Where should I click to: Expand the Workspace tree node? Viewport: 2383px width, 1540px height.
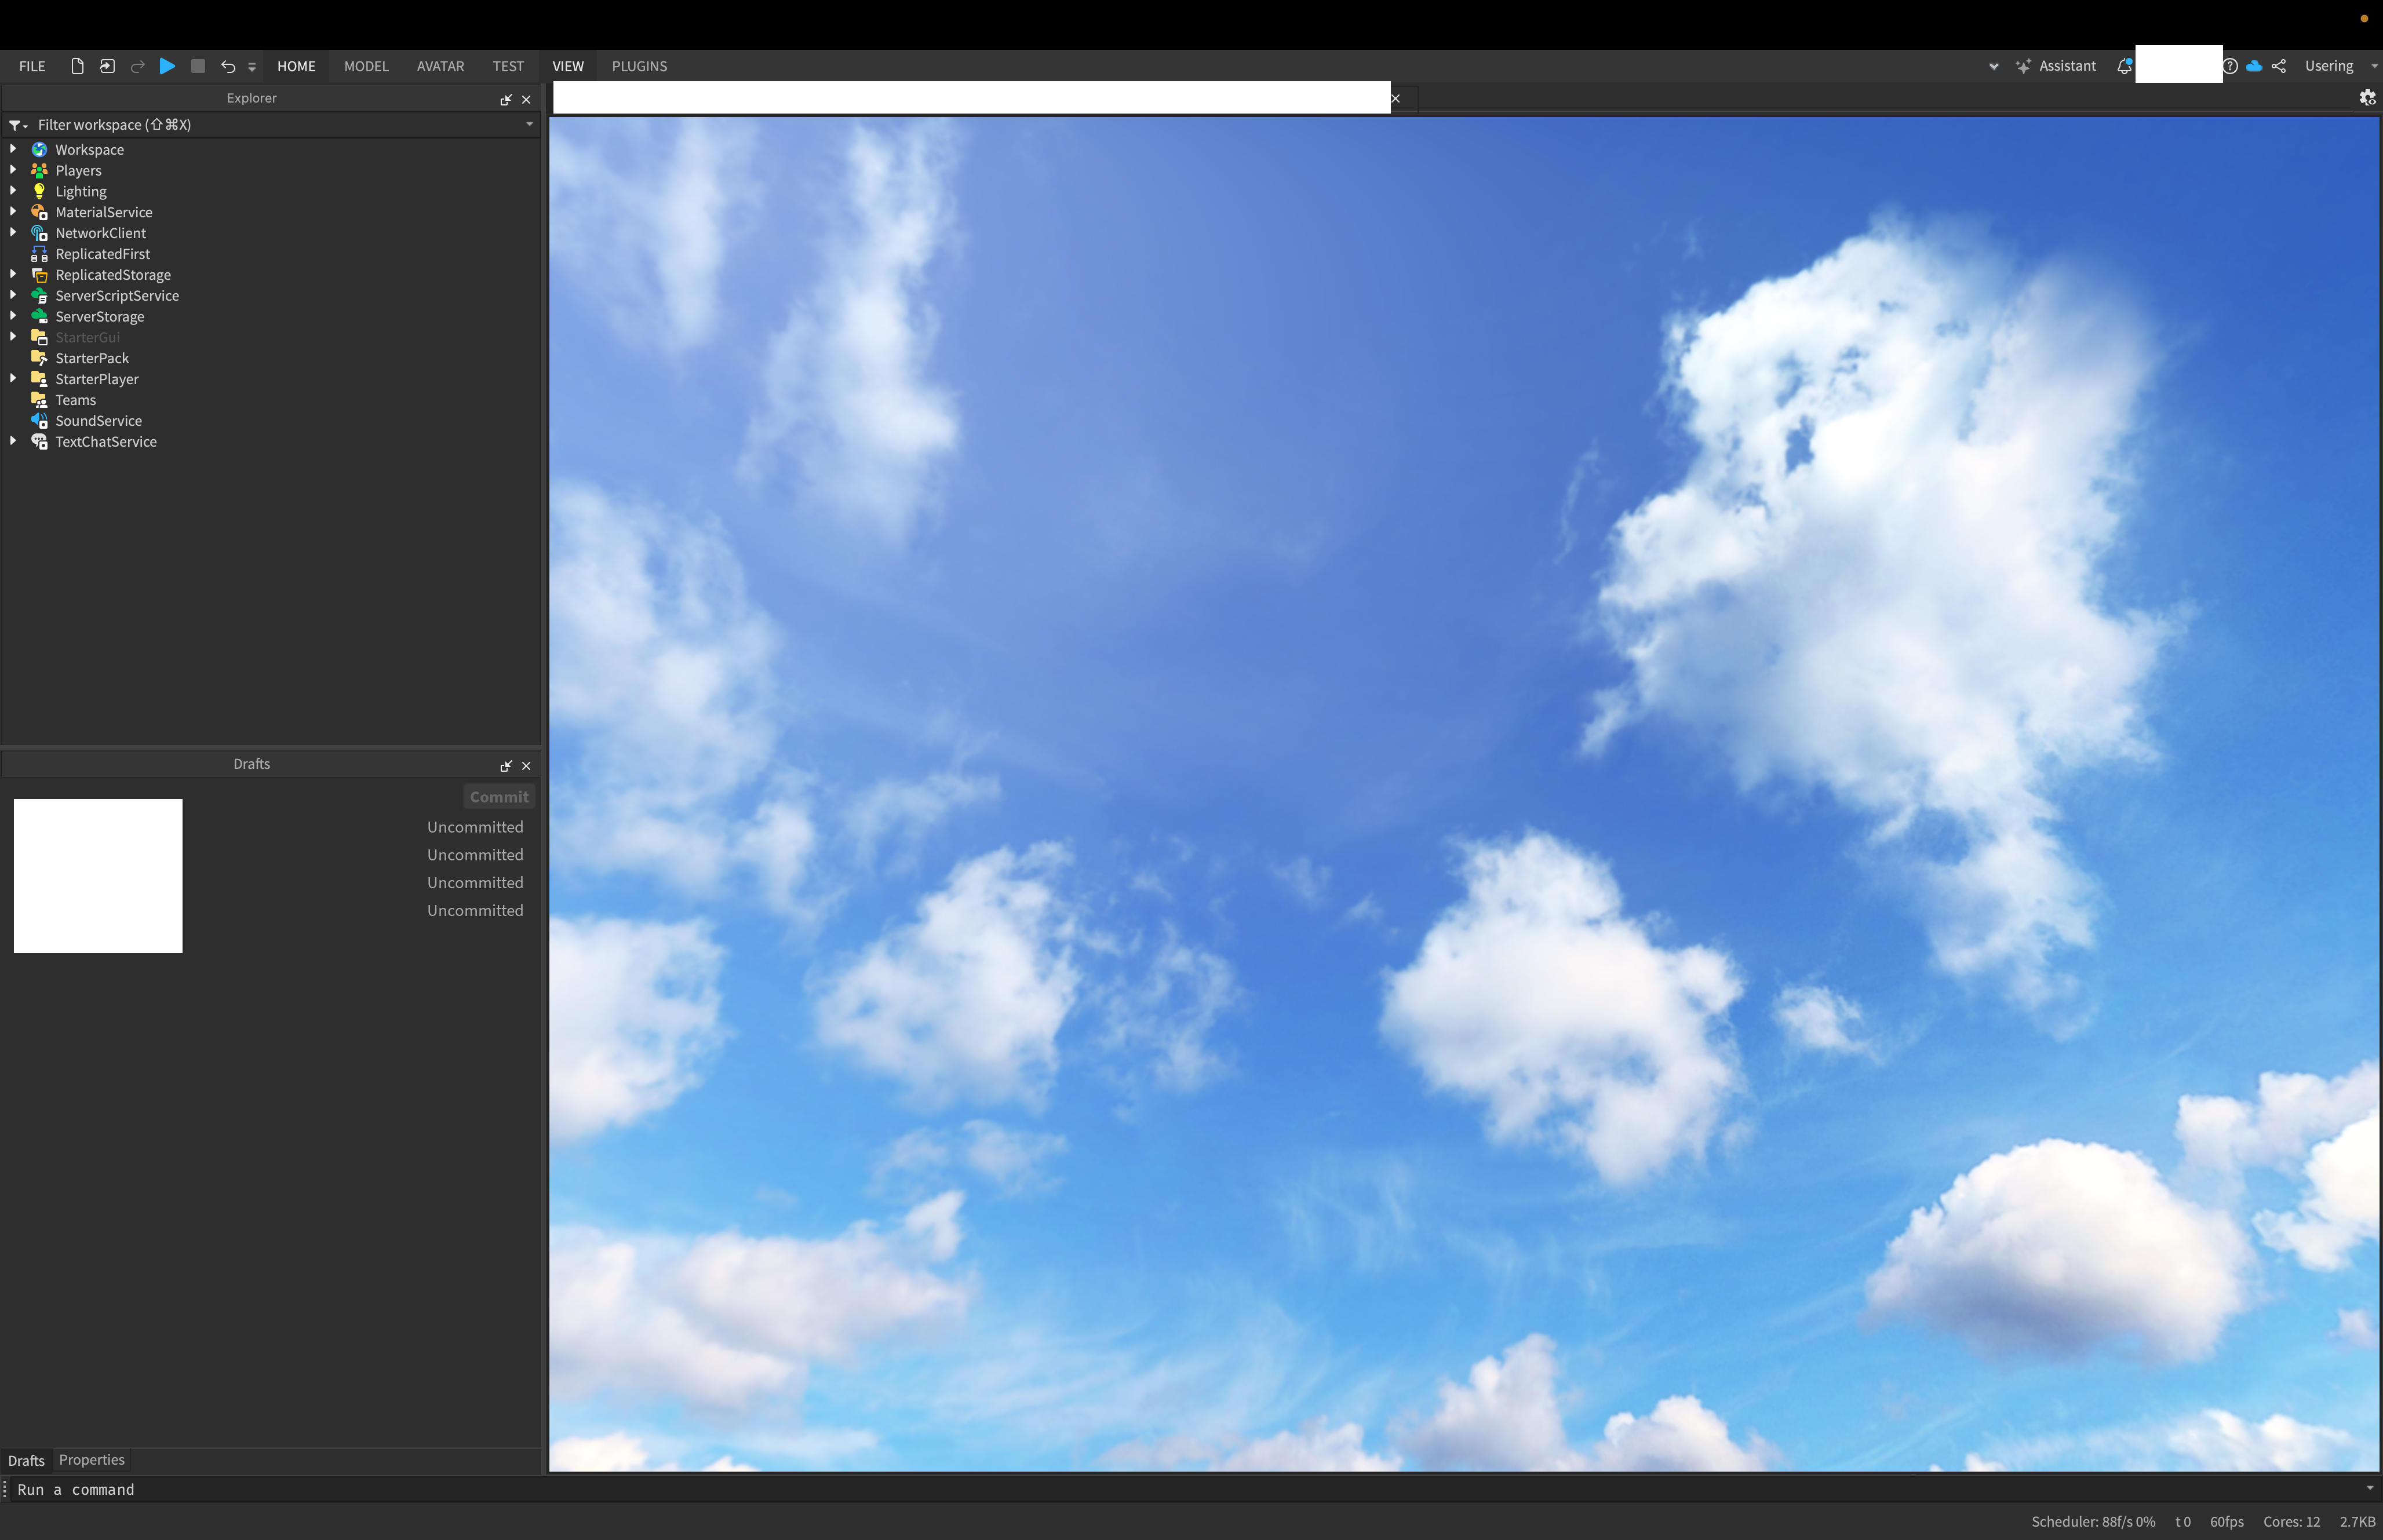pyautogui.click(x=13, y=149)
